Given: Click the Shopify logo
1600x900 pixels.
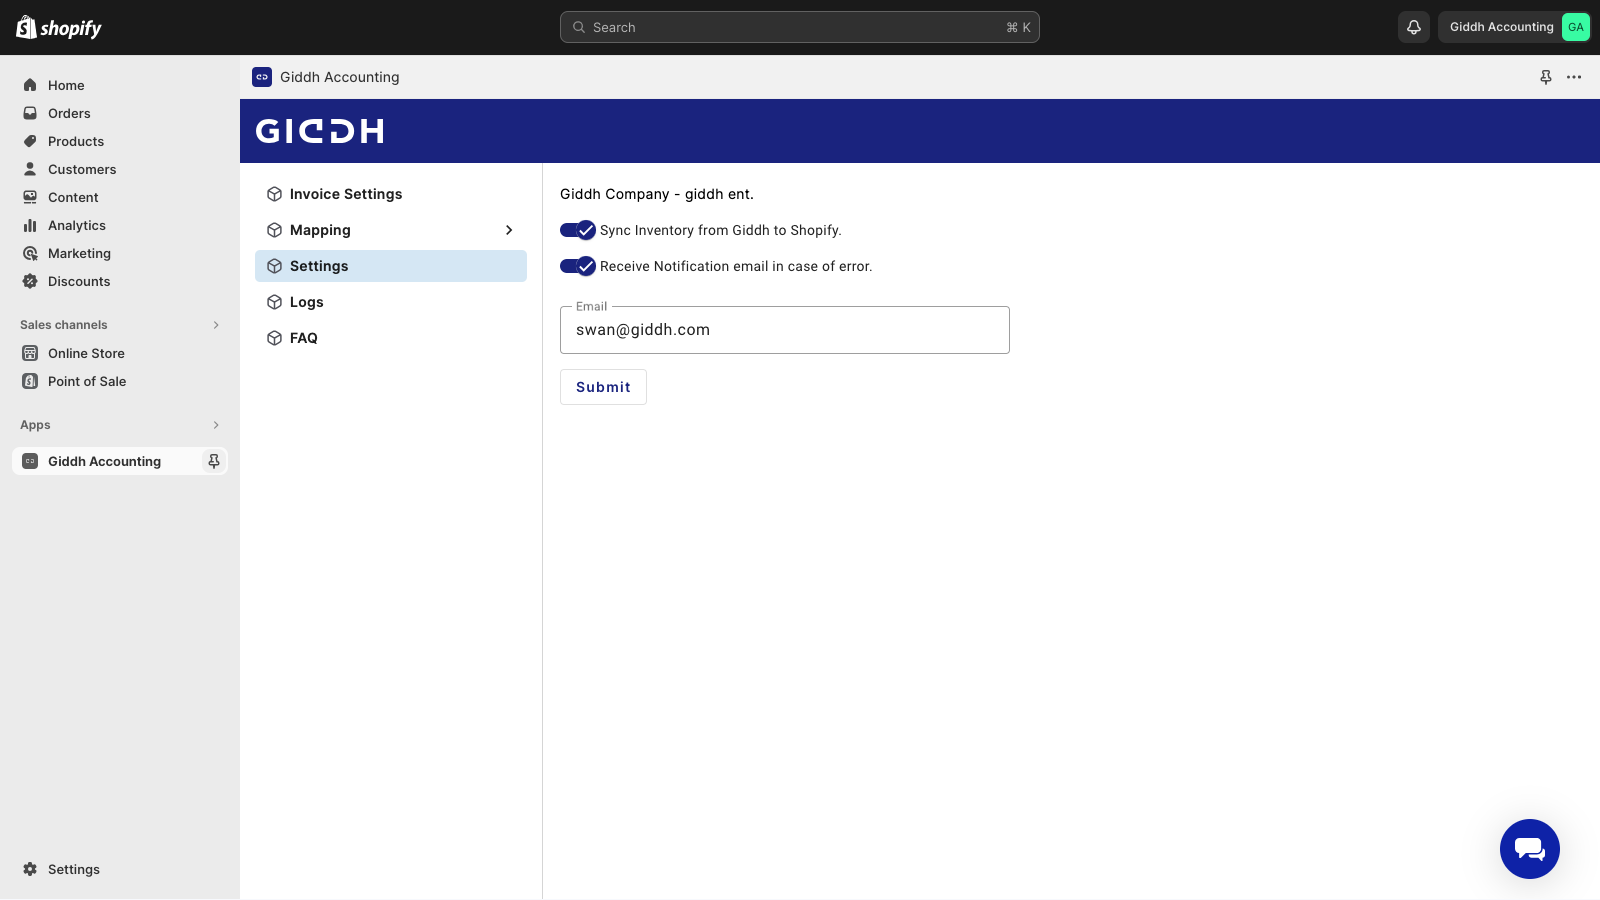Looking at the screenshot, I should pos(59,27).
